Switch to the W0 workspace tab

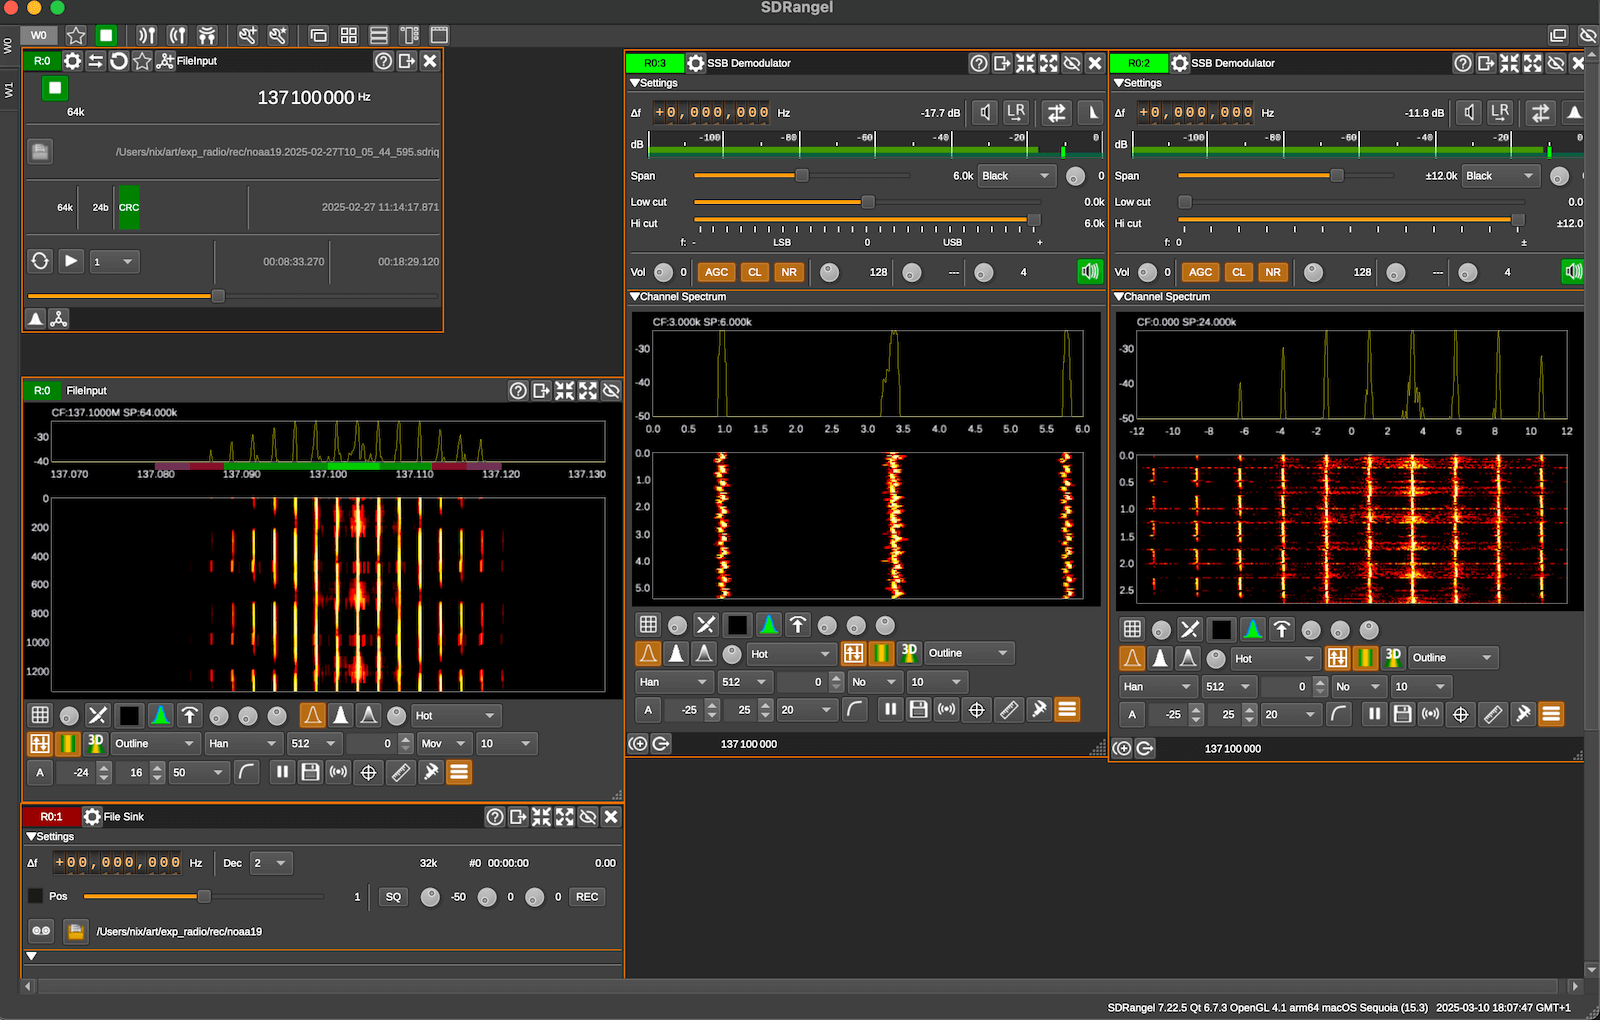click(8, 47)
